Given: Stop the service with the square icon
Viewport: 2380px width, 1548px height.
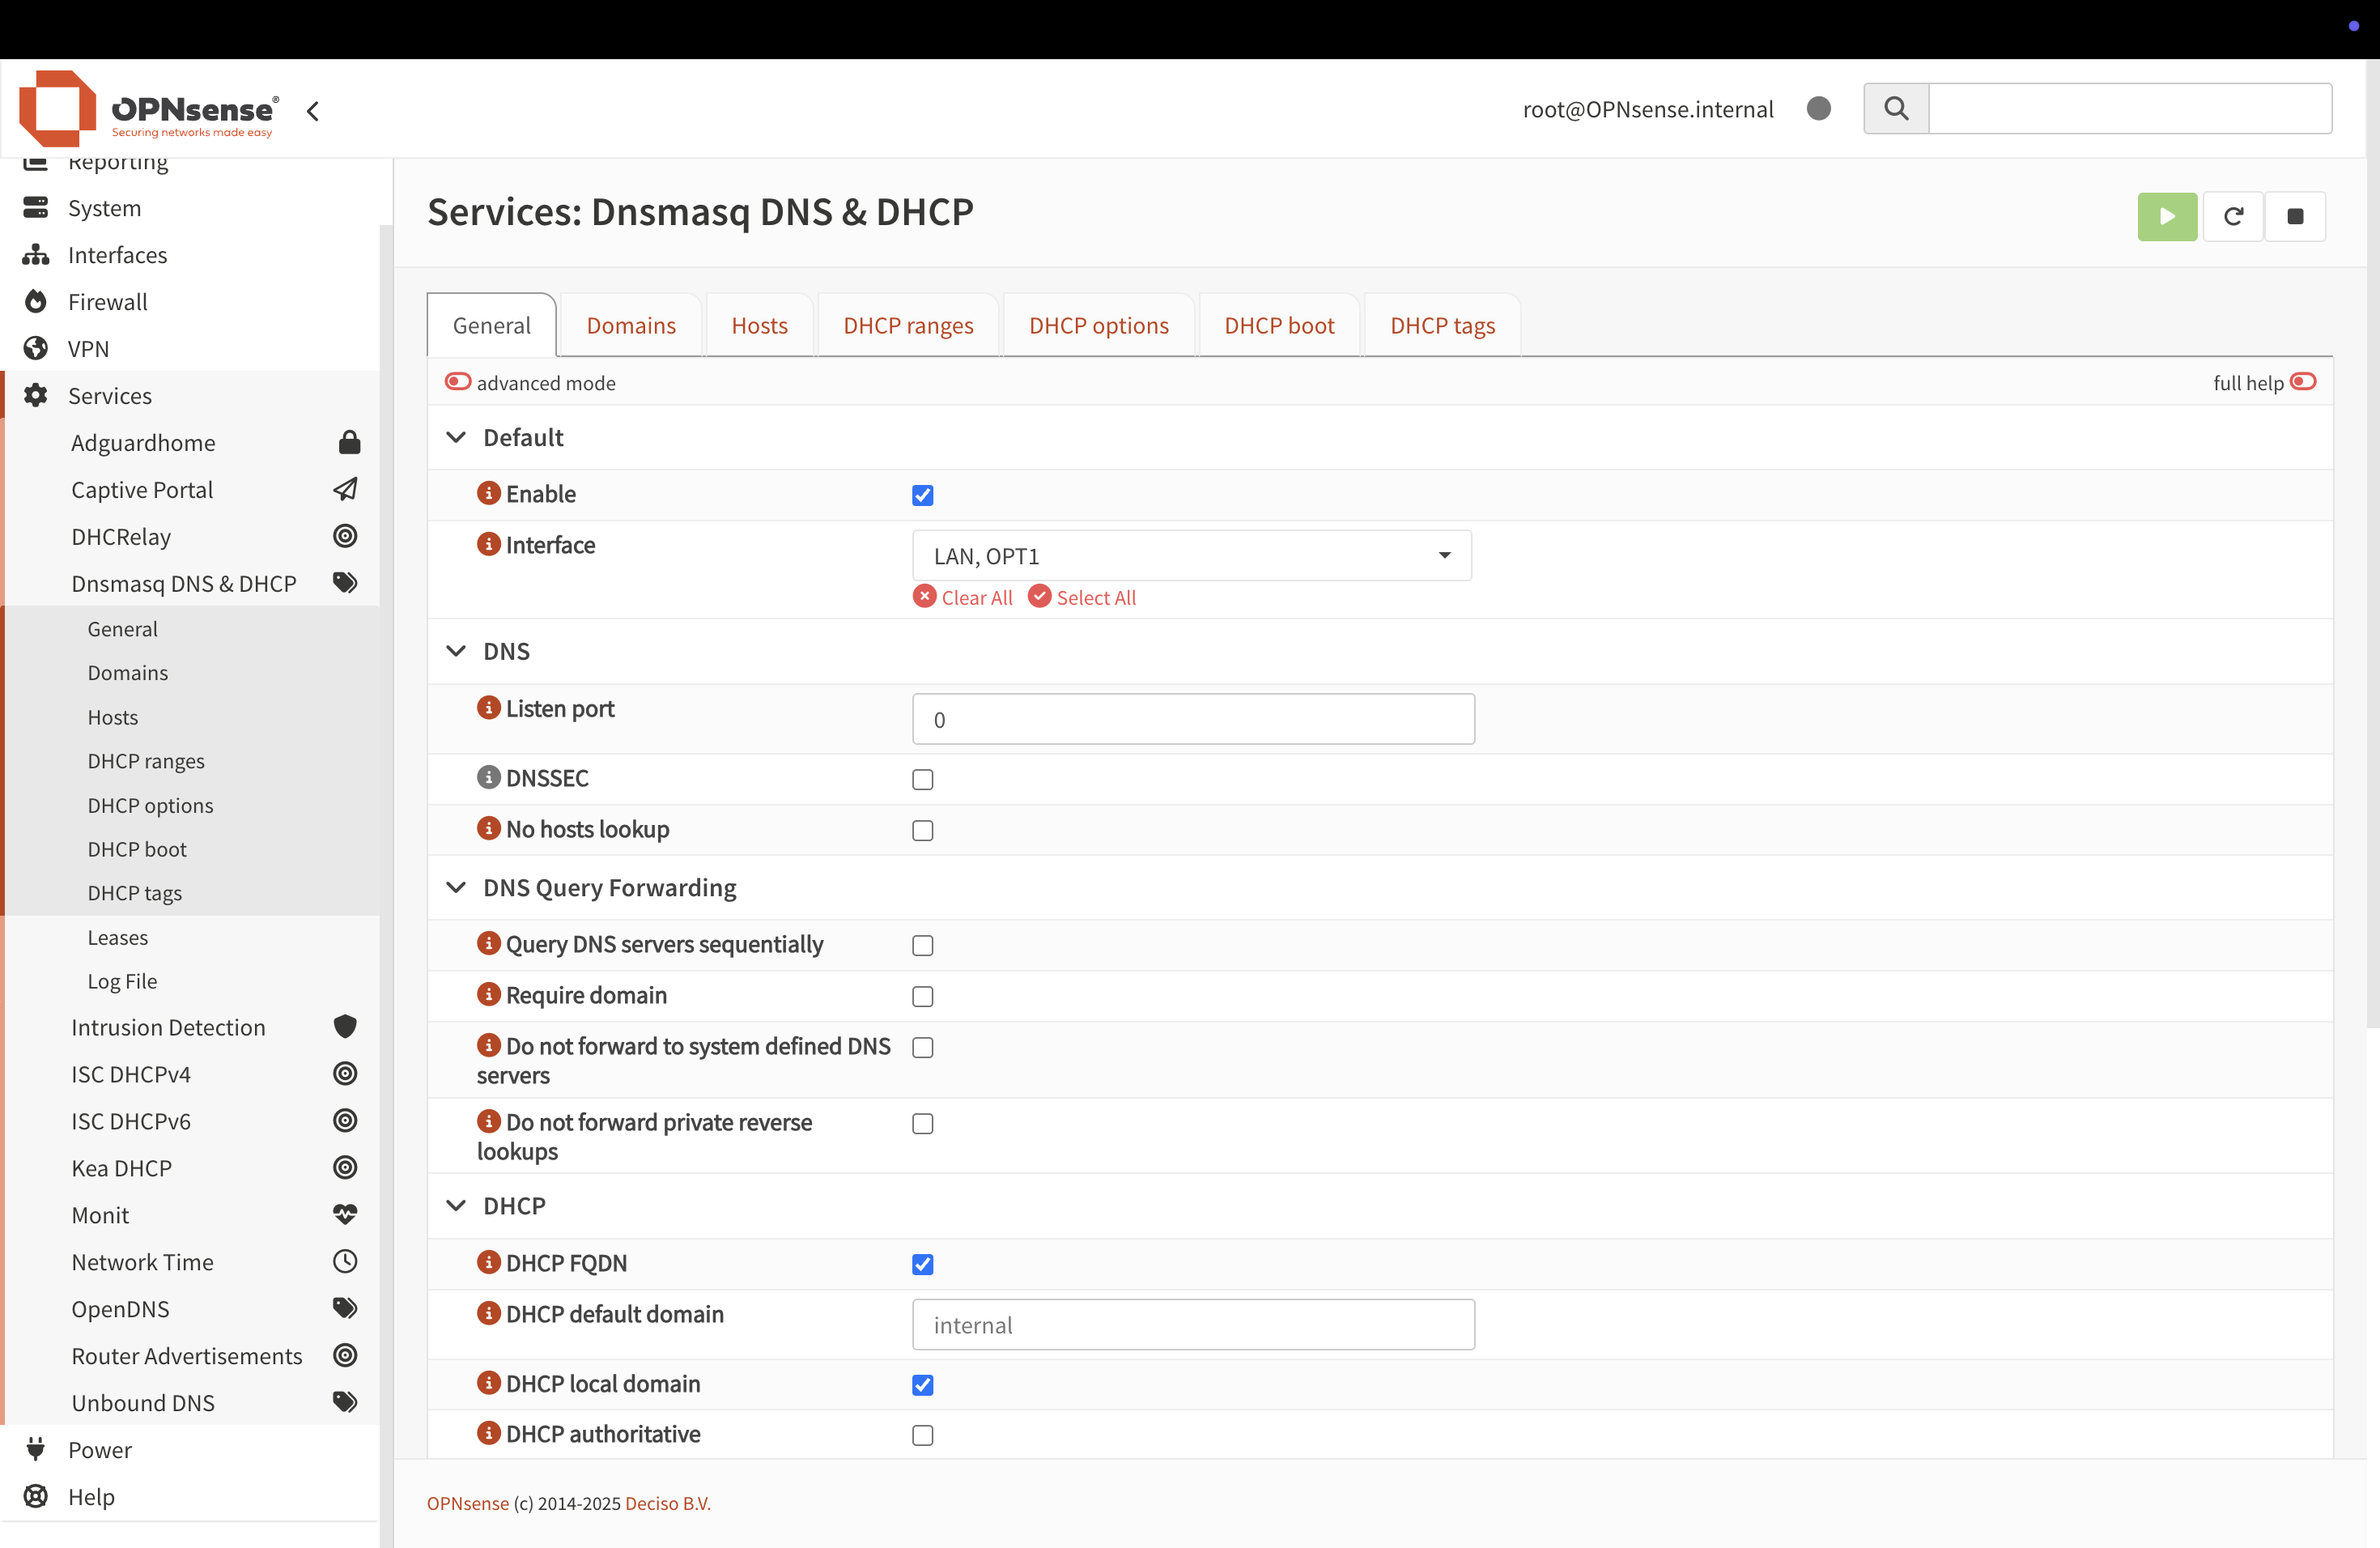Looking at the screenshot, I should coord(2295,216).
